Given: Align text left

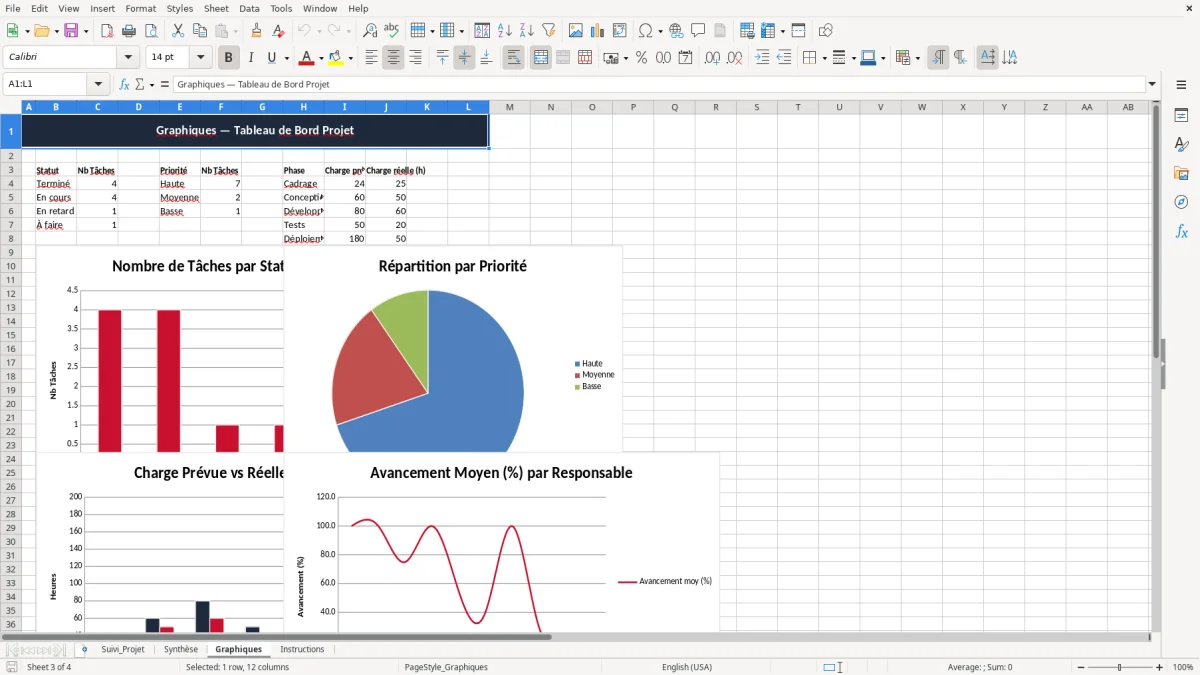Looking at the screenshot, I should (371, 58).
